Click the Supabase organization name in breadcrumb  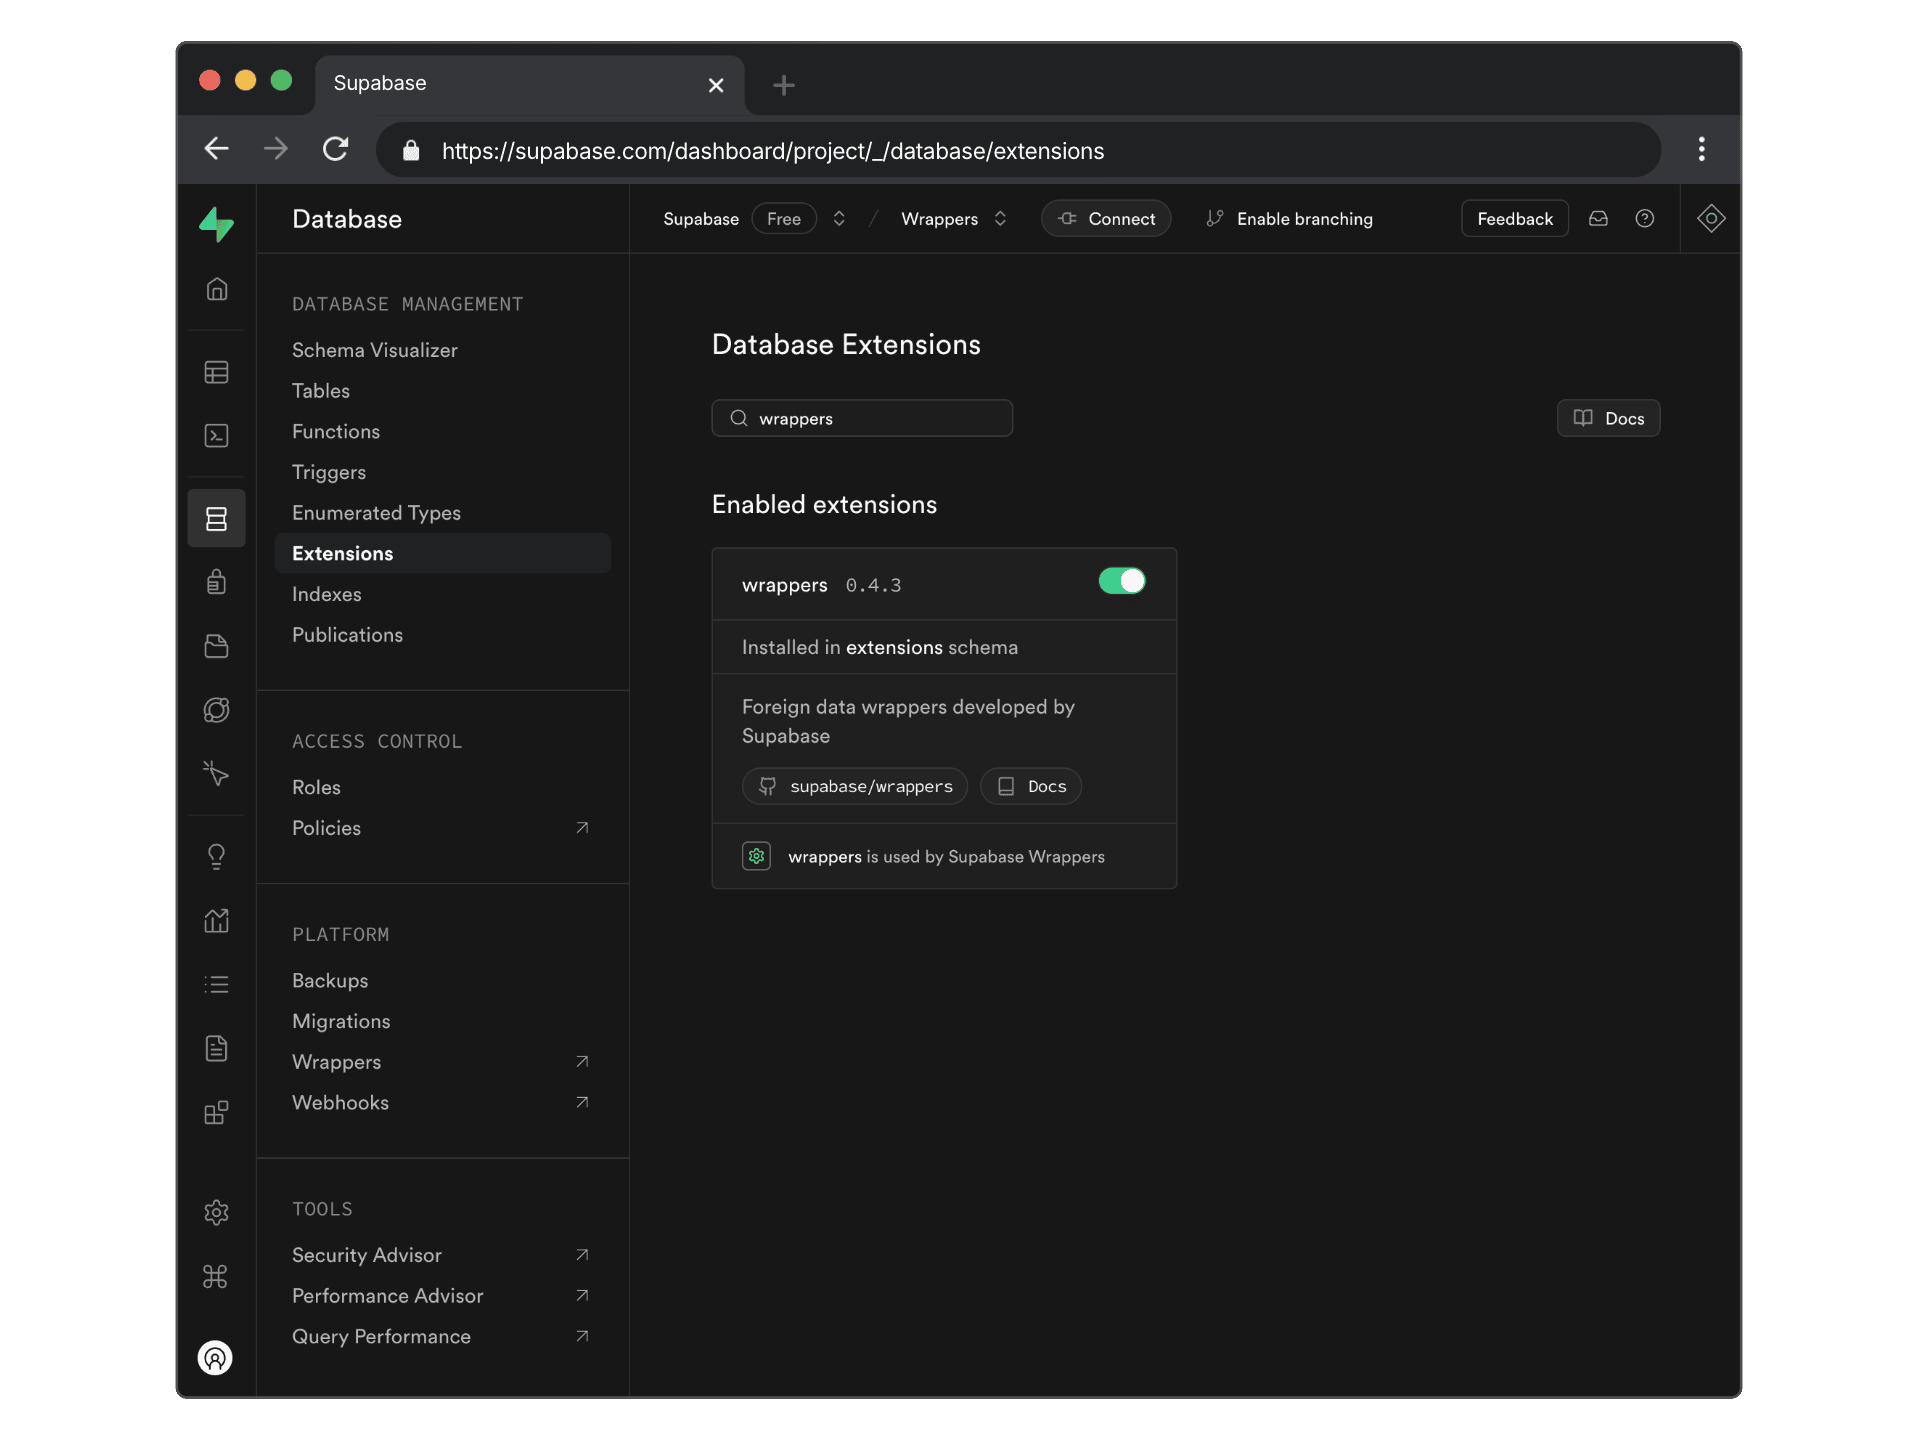coord(701,219)
